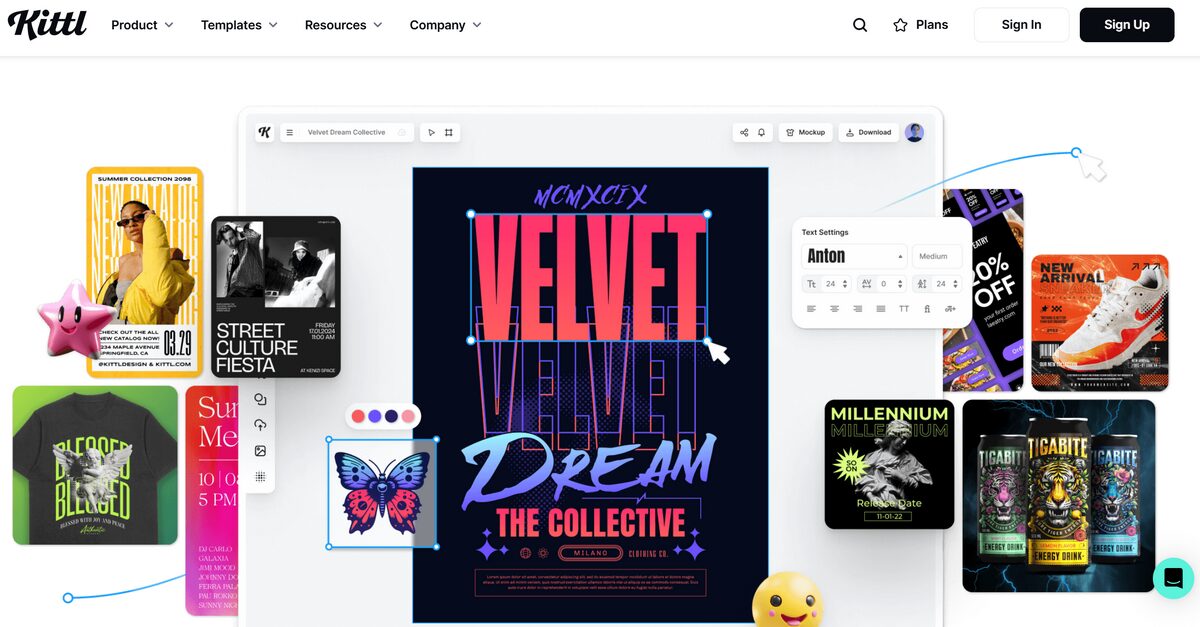Toggle justify text alignment
Image resolution: width=1200 pixels, height=627 pixels.
click(881, 309)
